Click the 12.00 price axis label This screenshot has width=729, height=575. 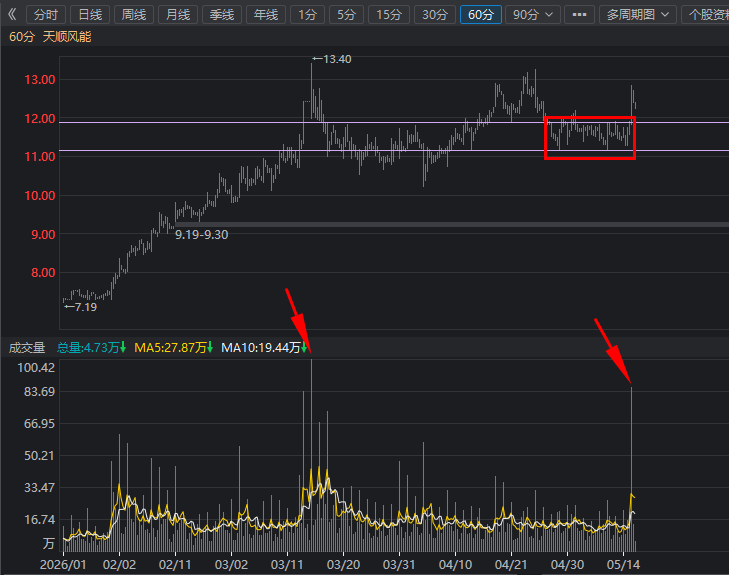click(40, 119)
